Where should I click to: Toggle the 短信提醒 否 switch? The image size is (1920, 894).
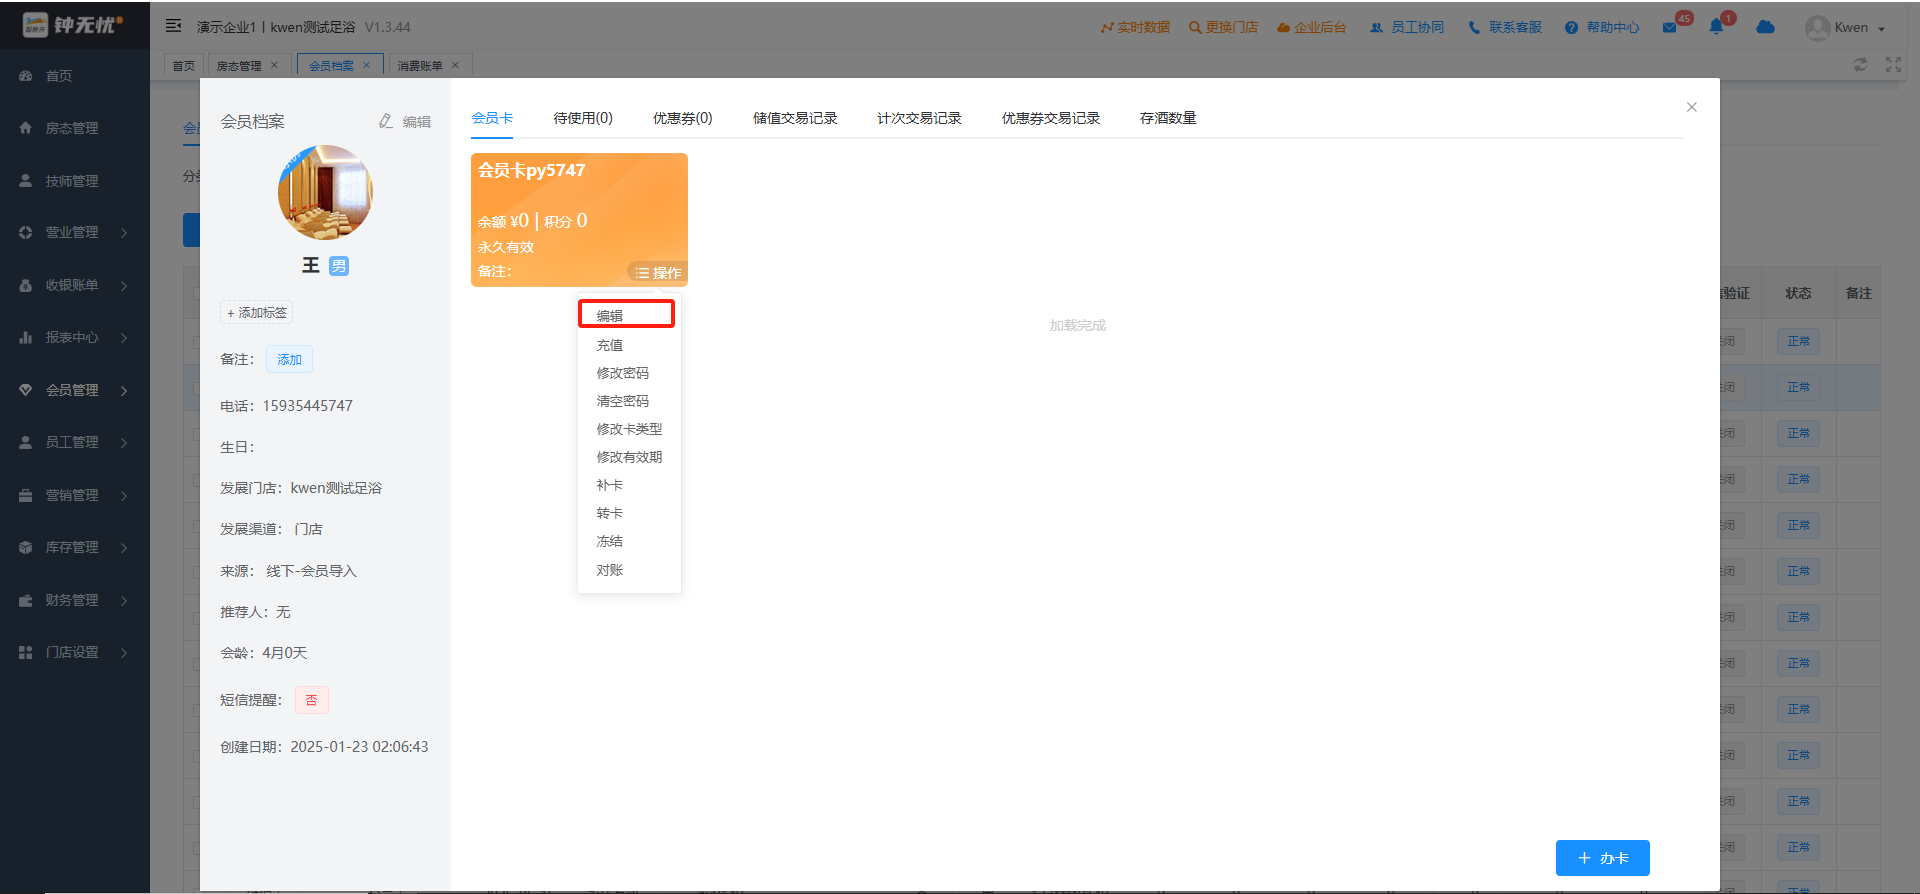312,700
